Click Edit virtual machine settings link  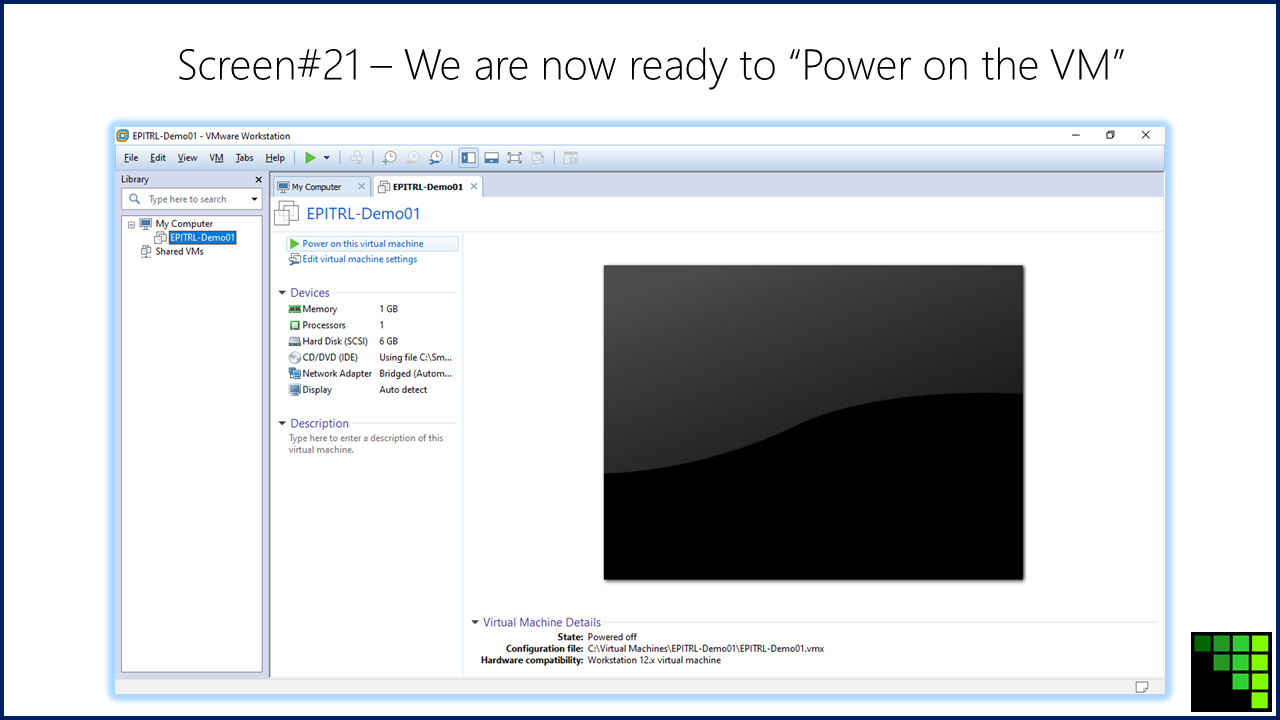point(359,259)
